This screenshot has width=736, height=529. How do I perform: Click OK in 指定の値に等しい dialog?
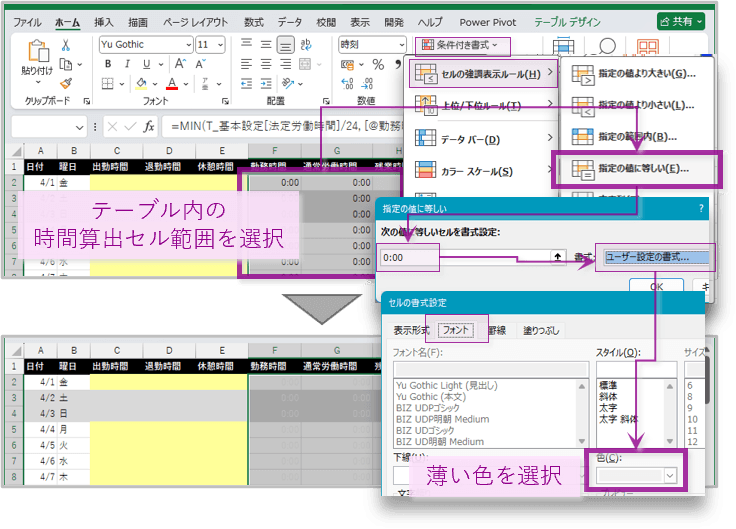(656, 286)
